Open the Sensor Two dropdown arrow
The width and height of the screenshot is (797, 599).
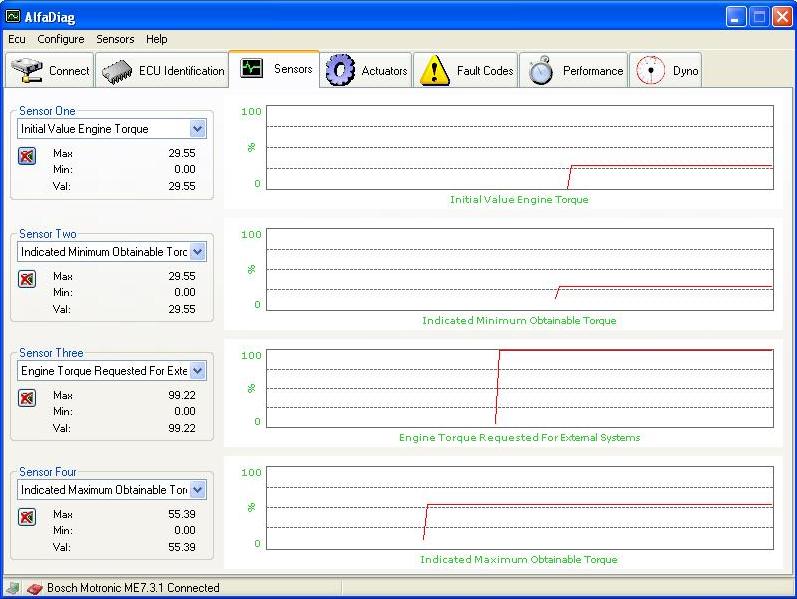[x=198, y=252]
